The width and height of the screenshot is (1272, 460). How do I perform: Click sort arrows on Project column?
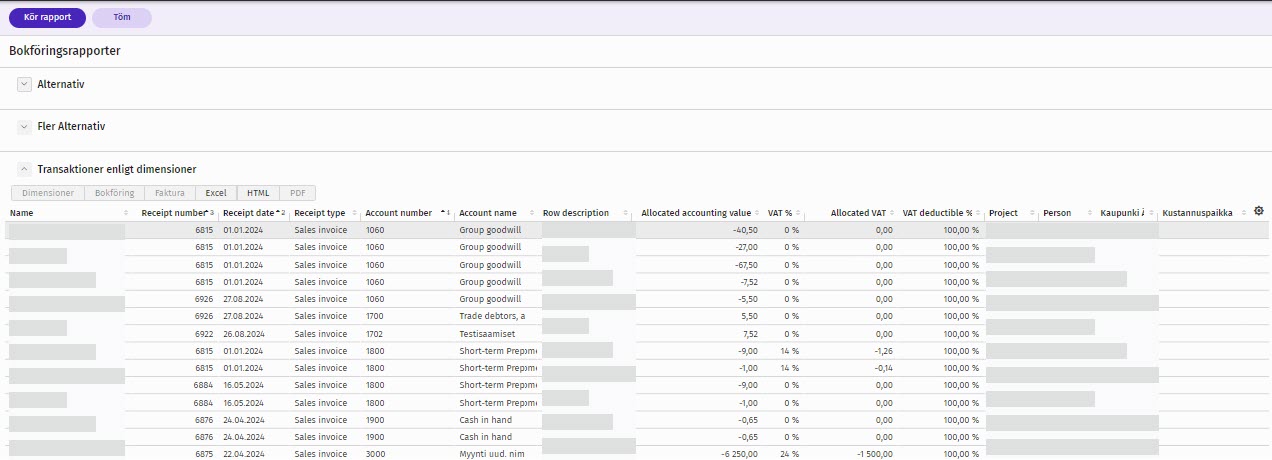1033,213
